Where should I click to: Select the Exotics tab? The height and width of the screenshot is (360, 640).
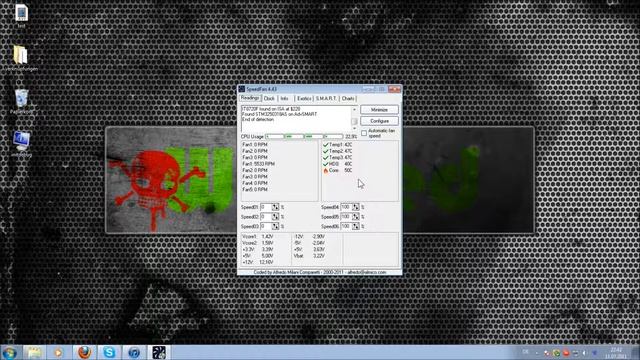[x=304, y=99]
